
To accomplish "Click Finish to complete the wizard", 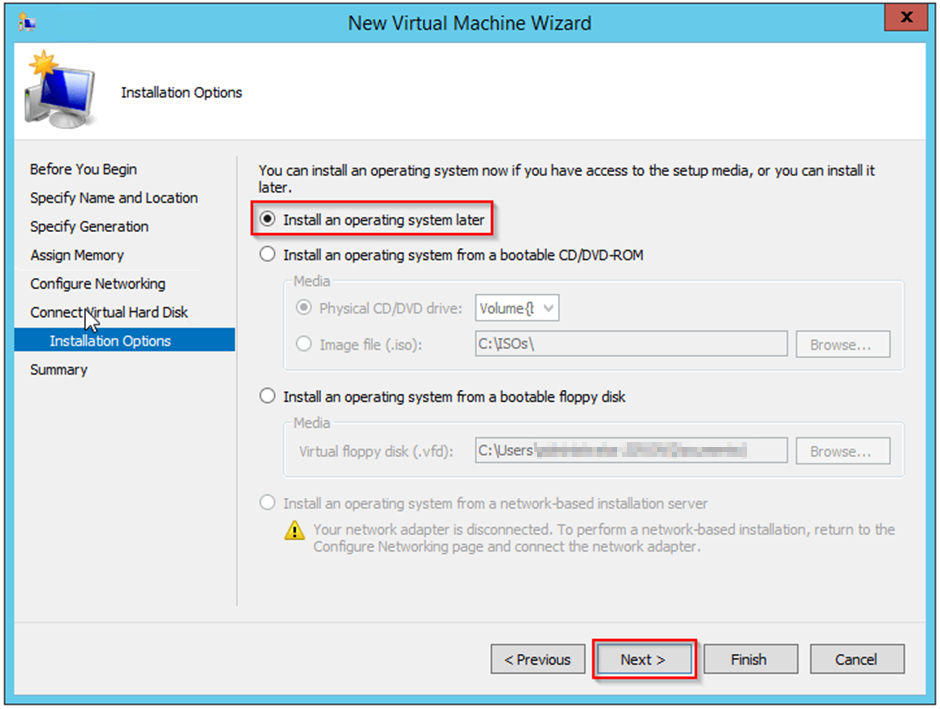I will (749, 660).
